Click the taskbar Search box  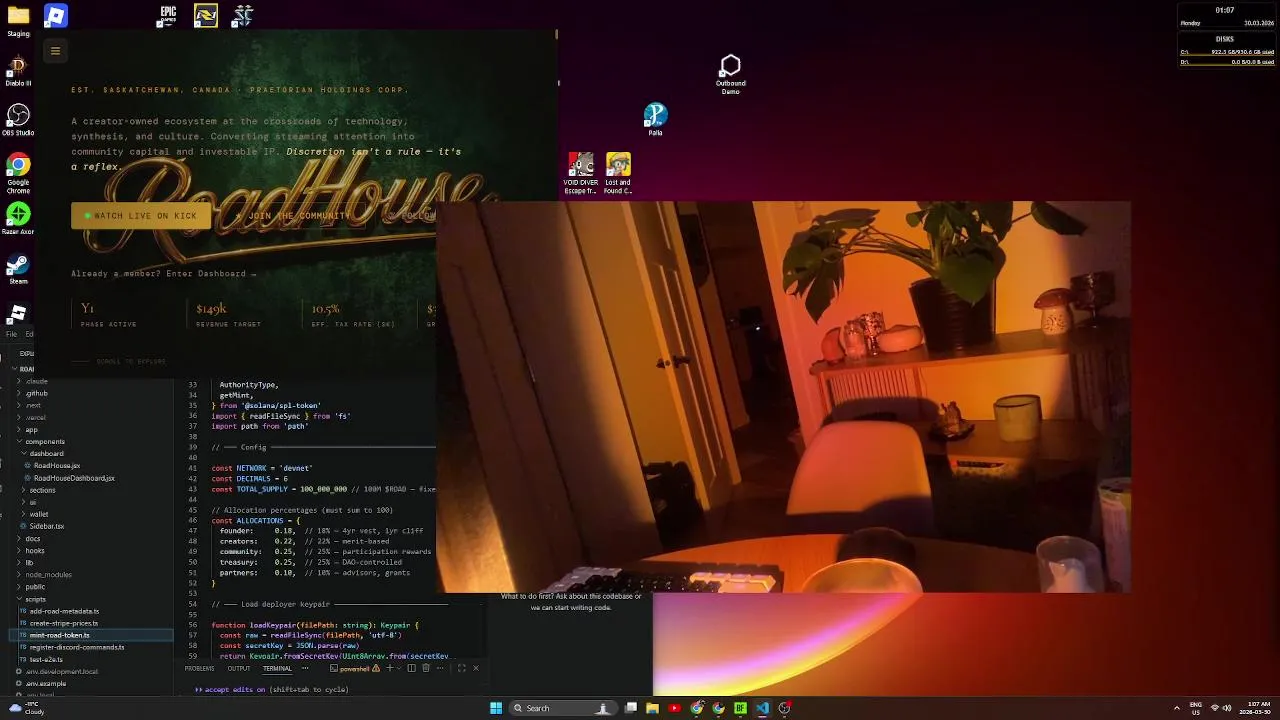point(562,708)
